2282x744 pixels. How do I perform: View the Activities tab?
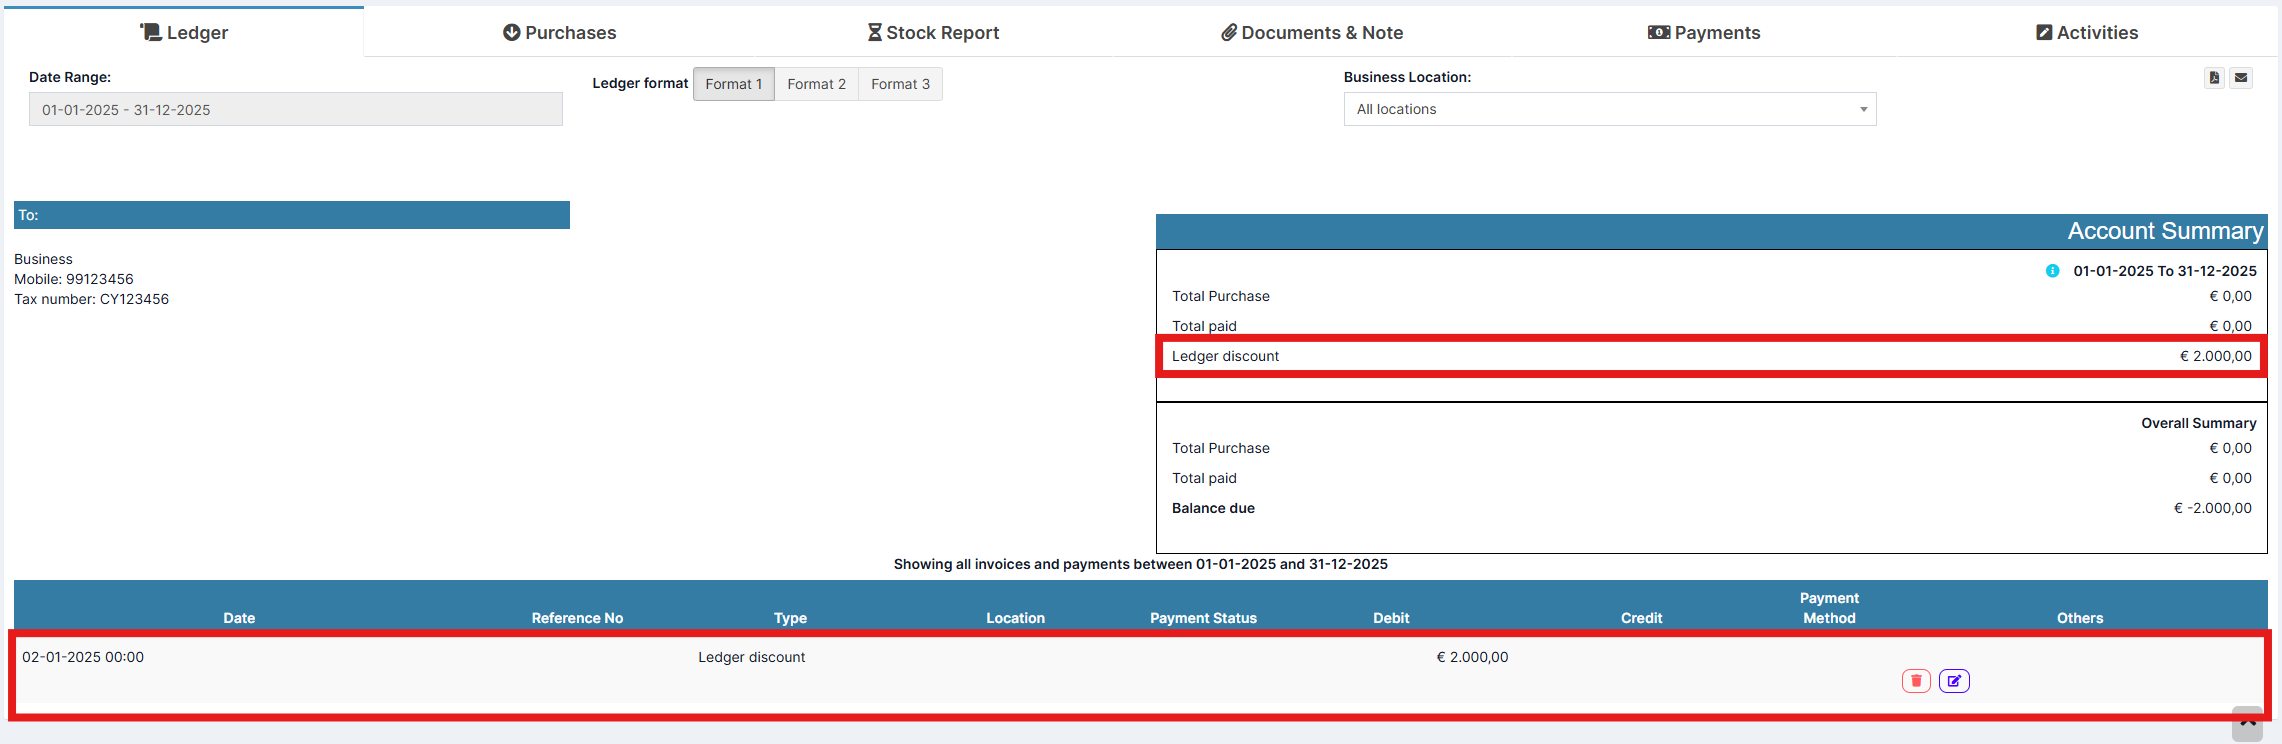click(x=2087, y=33)
